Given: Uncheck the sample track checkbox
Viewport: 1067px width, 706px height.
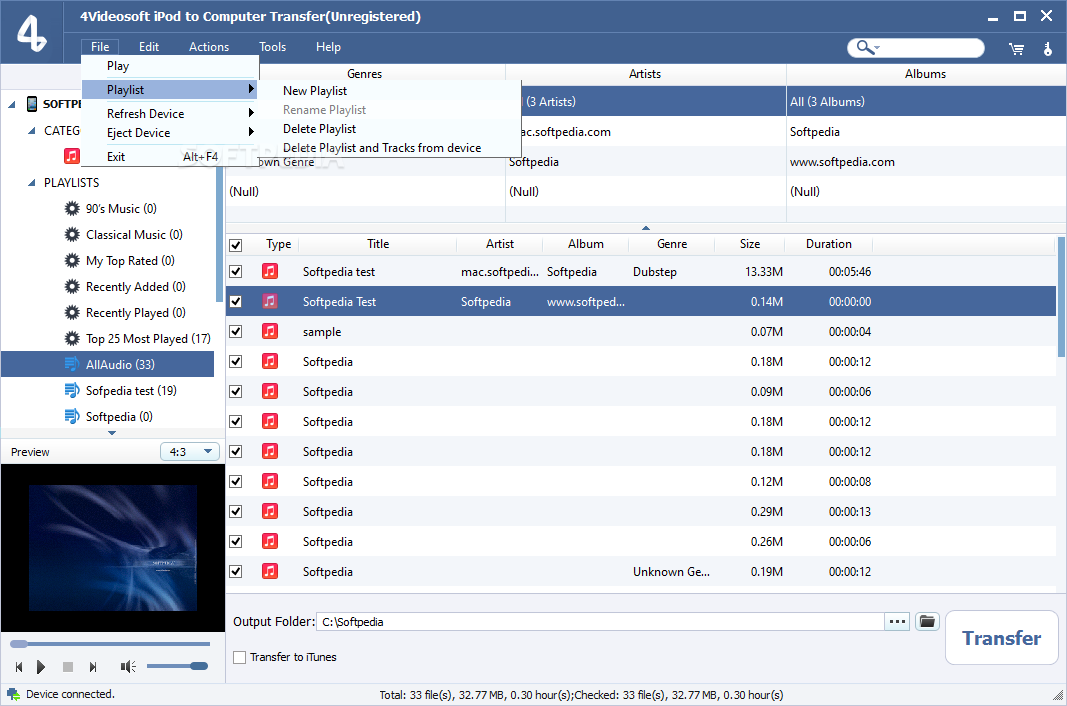Looking at the screenshot, I should coord(235,332).
